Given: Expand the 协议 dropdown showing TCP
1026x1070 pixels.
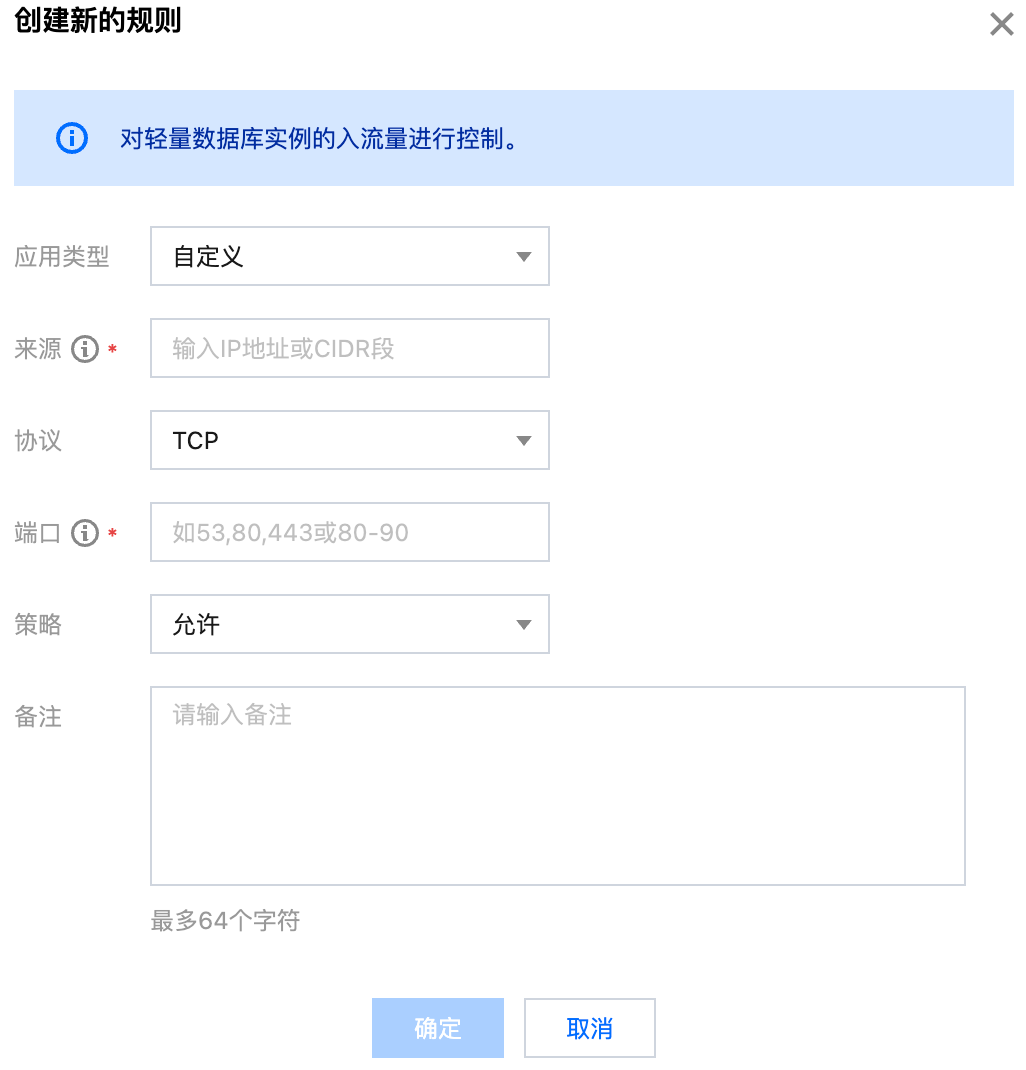Looking at the screenshot, I should point(349,441).
